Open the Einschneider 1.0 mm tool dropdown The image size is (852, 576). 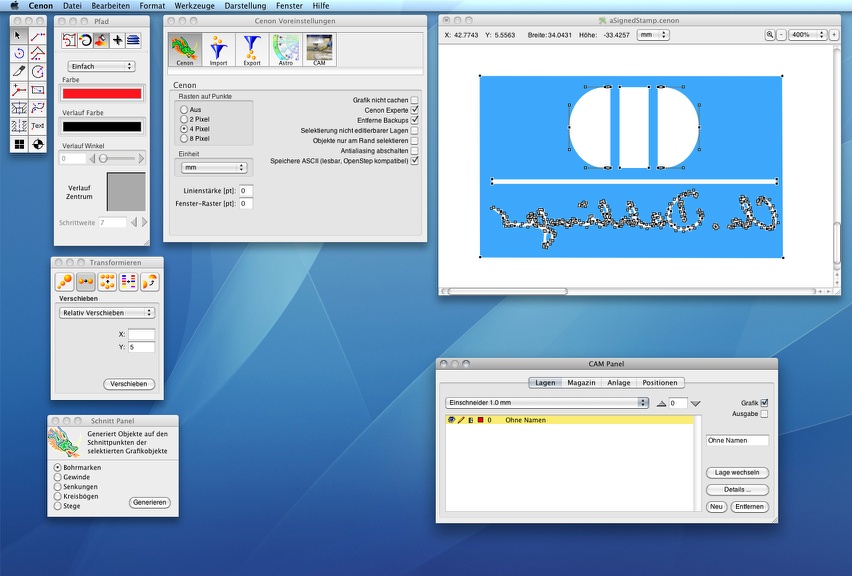[x=547, y=403]
